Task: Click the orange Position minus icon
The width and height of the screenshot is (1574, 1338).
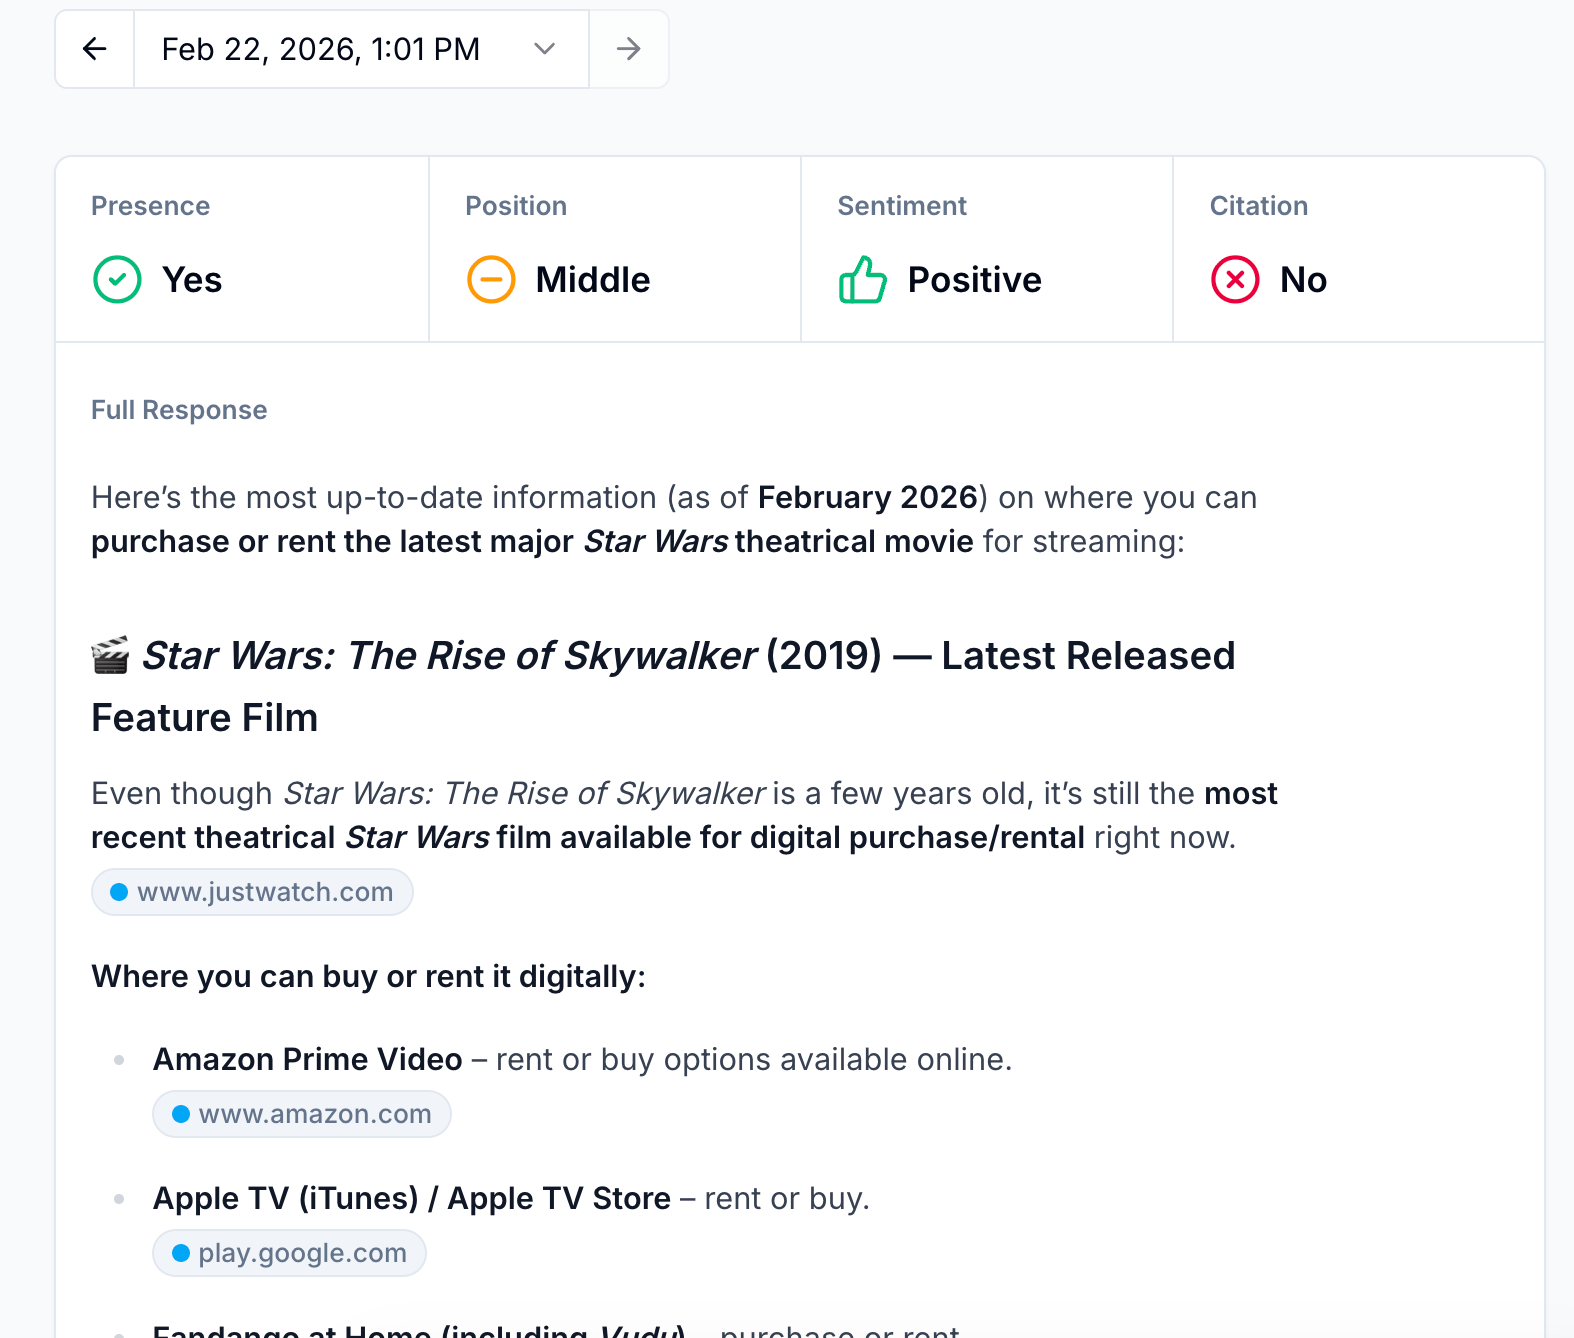Action: pos(491,279)
